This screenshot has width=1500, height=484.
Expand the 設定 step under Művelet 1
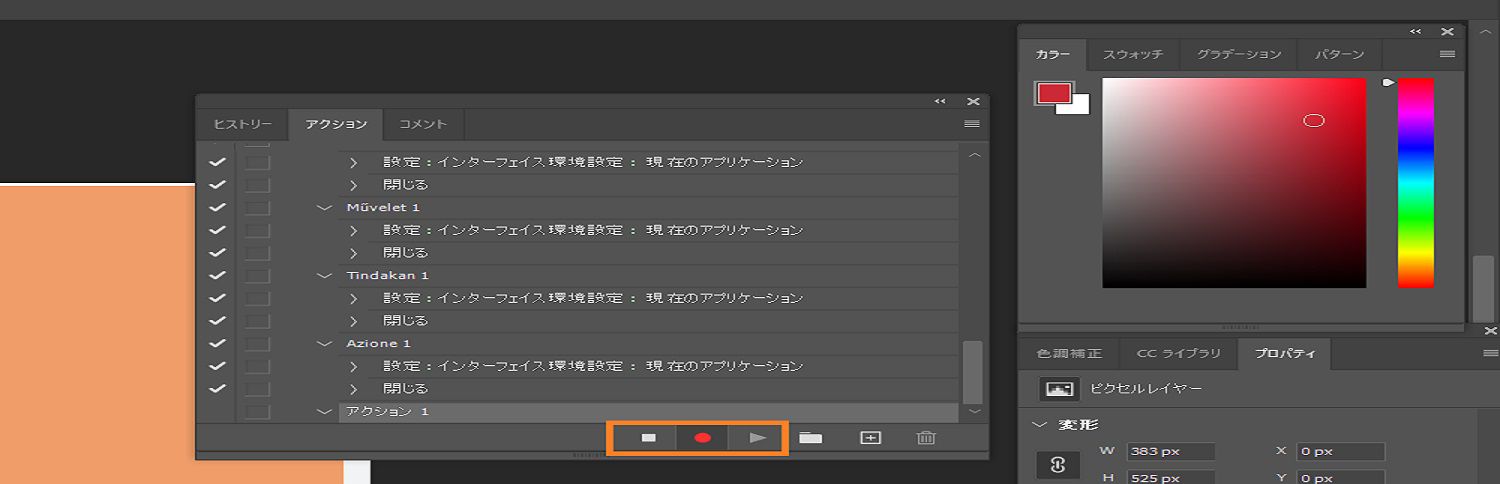353,230
